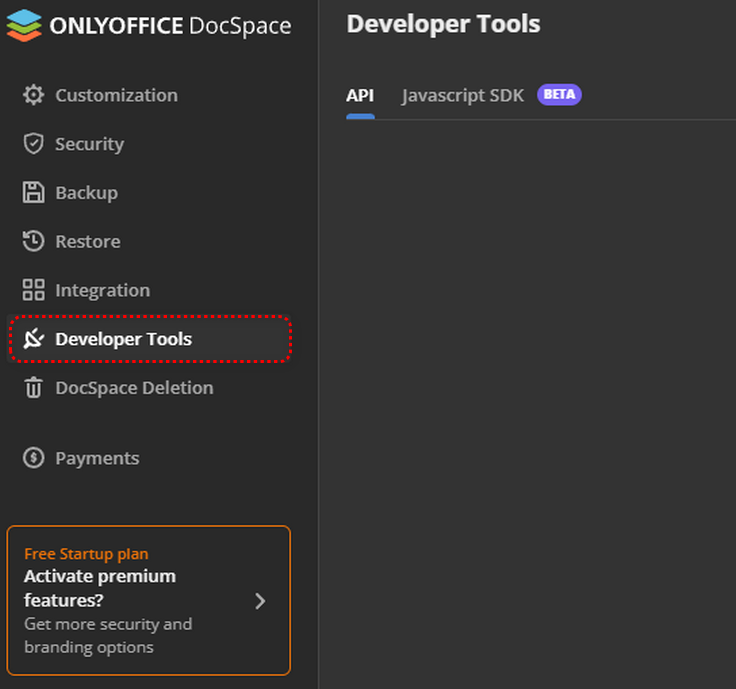The image size is (736, 689).
Task: Go to the Security section label
Action: point(89,144)
